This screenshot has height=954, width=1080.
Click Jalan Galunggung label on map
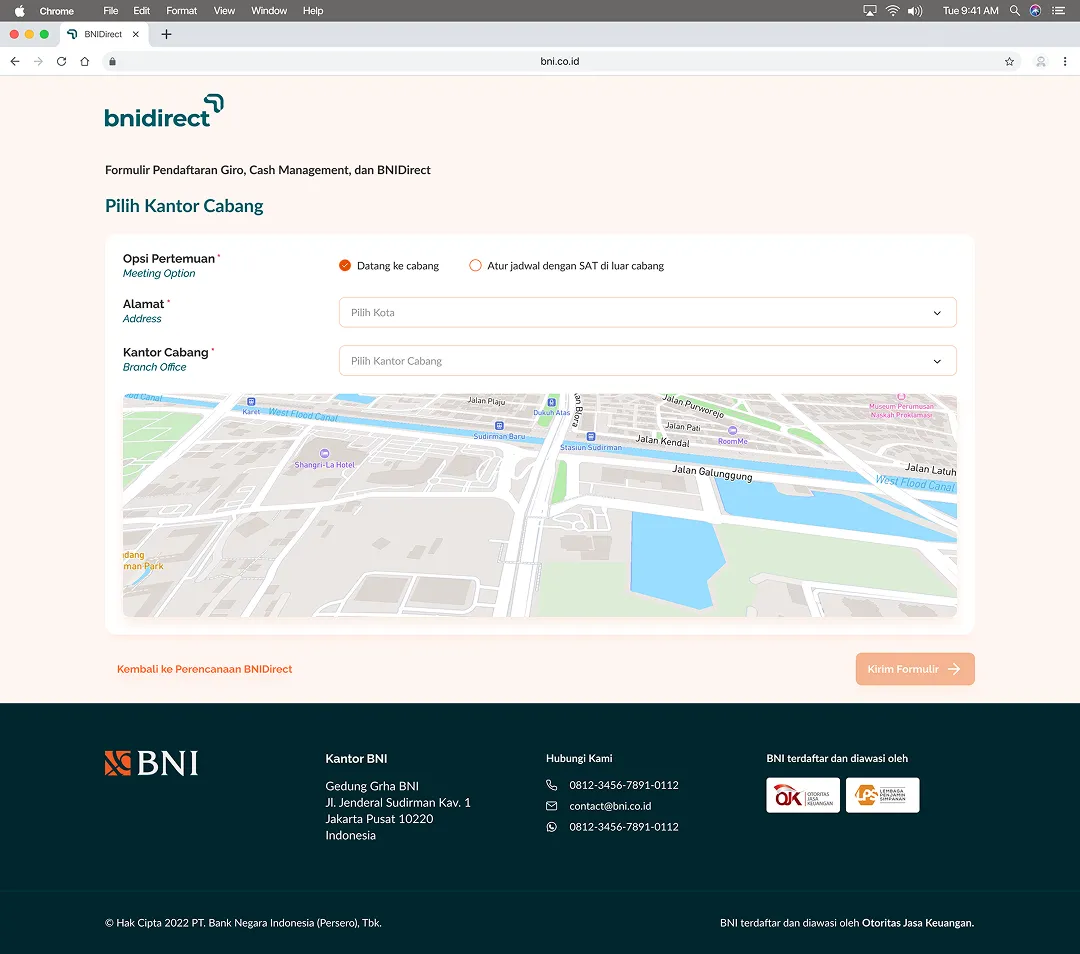tap(712, 473)
